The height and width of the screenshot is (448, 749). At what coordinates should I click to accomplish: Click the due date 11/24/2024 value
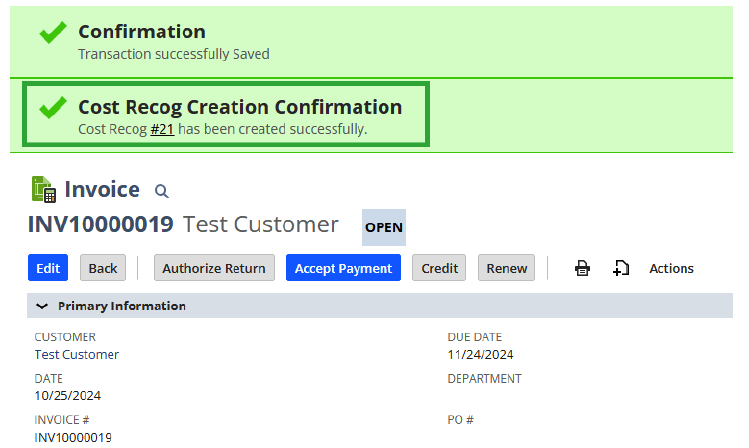pyautogui.click(x=480, y=354)
